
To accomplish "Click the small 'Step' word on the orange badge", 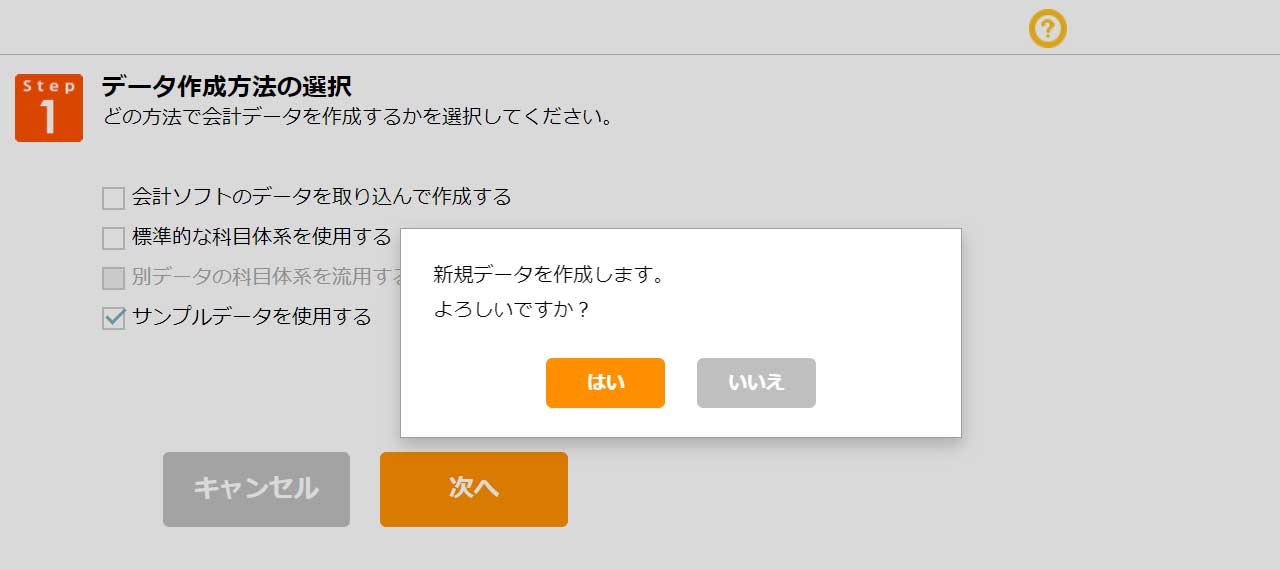I will [48, 86].
